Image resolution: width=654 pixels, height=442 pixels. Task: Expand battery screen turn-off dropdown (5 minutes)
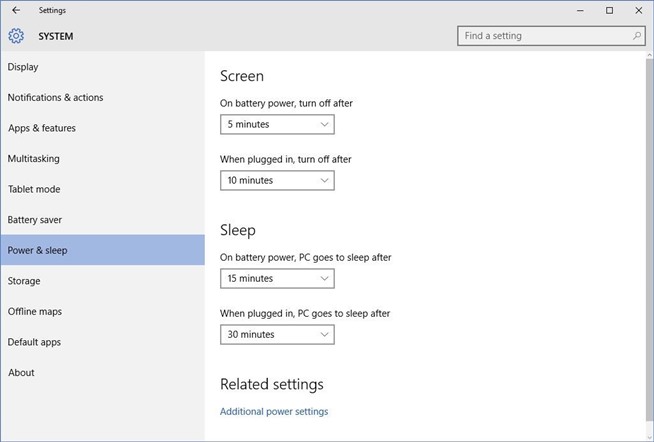click(x=277, y=124)
